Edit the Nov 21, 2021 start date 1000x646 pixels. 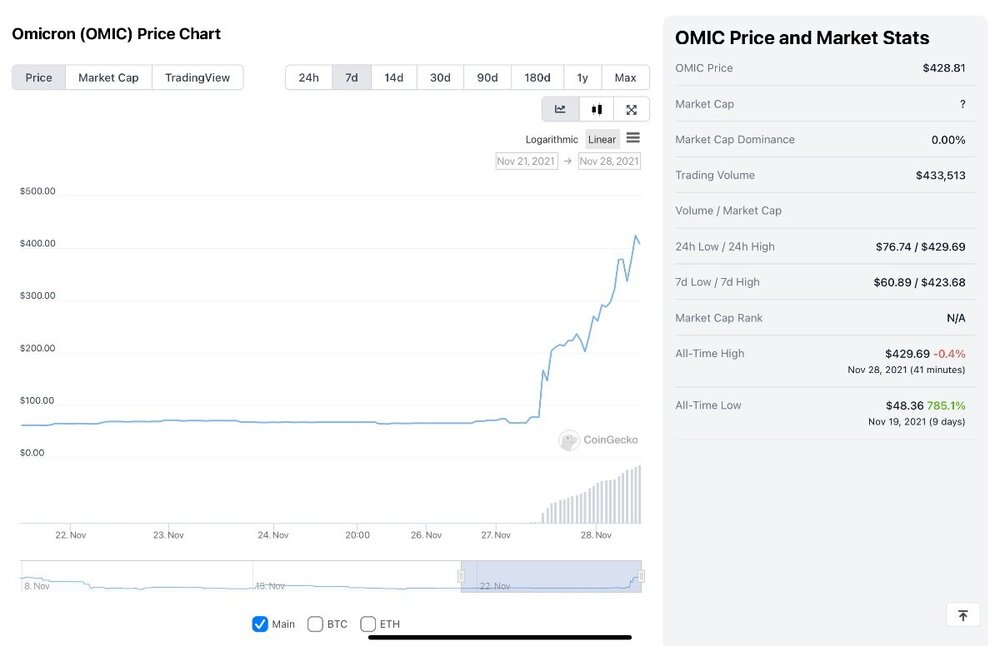pos(526,161)
